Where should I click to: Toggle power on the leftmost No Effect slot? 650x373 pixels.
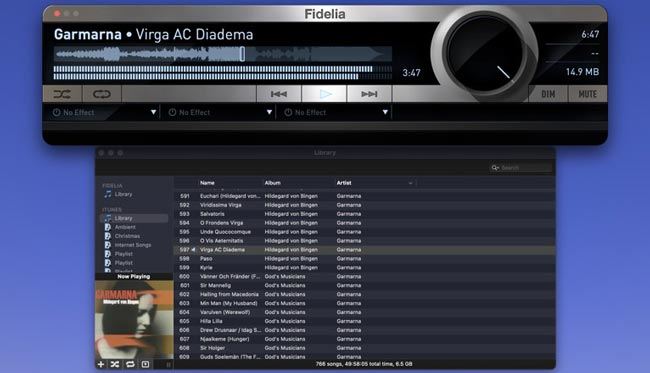[x=56, y=112]
